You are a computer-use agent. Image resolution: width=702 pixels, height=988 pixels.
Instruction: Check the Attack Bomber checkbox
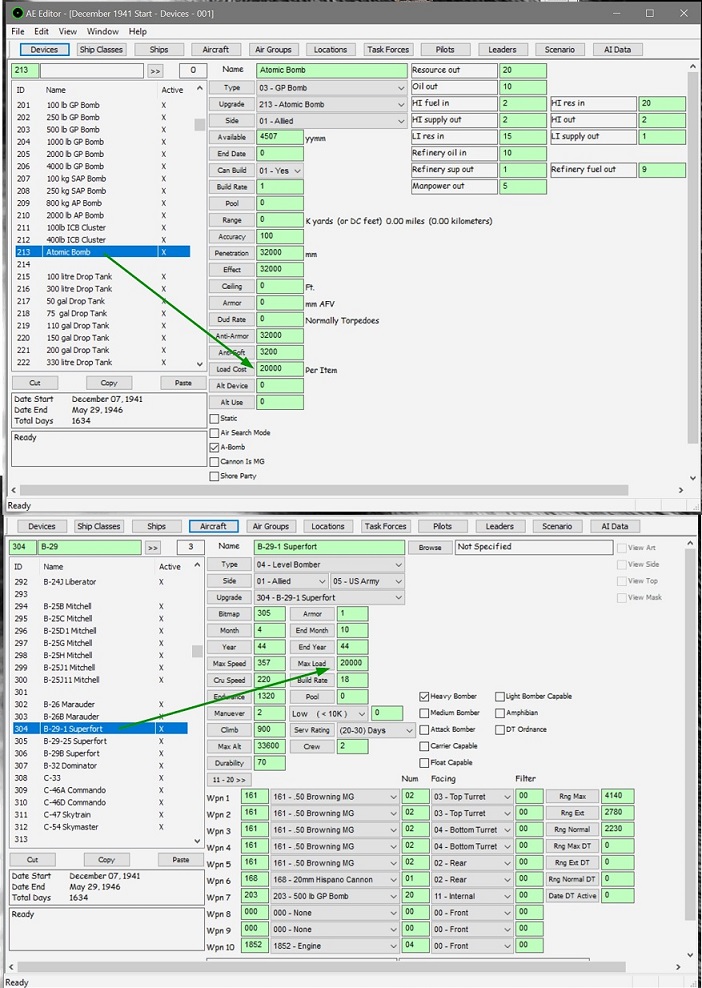click(x=424, y=729)
